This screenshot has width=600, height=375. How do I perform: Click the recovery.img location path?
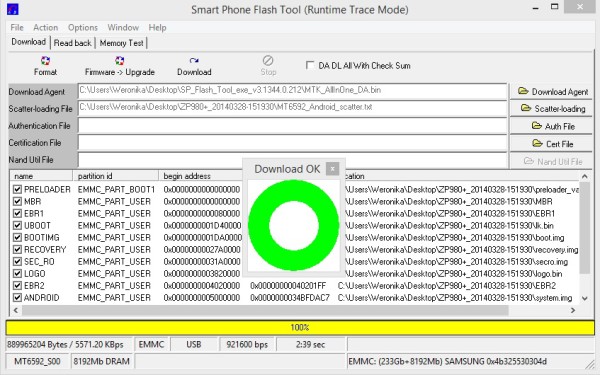pyautogui.click(x=461, y=250)
